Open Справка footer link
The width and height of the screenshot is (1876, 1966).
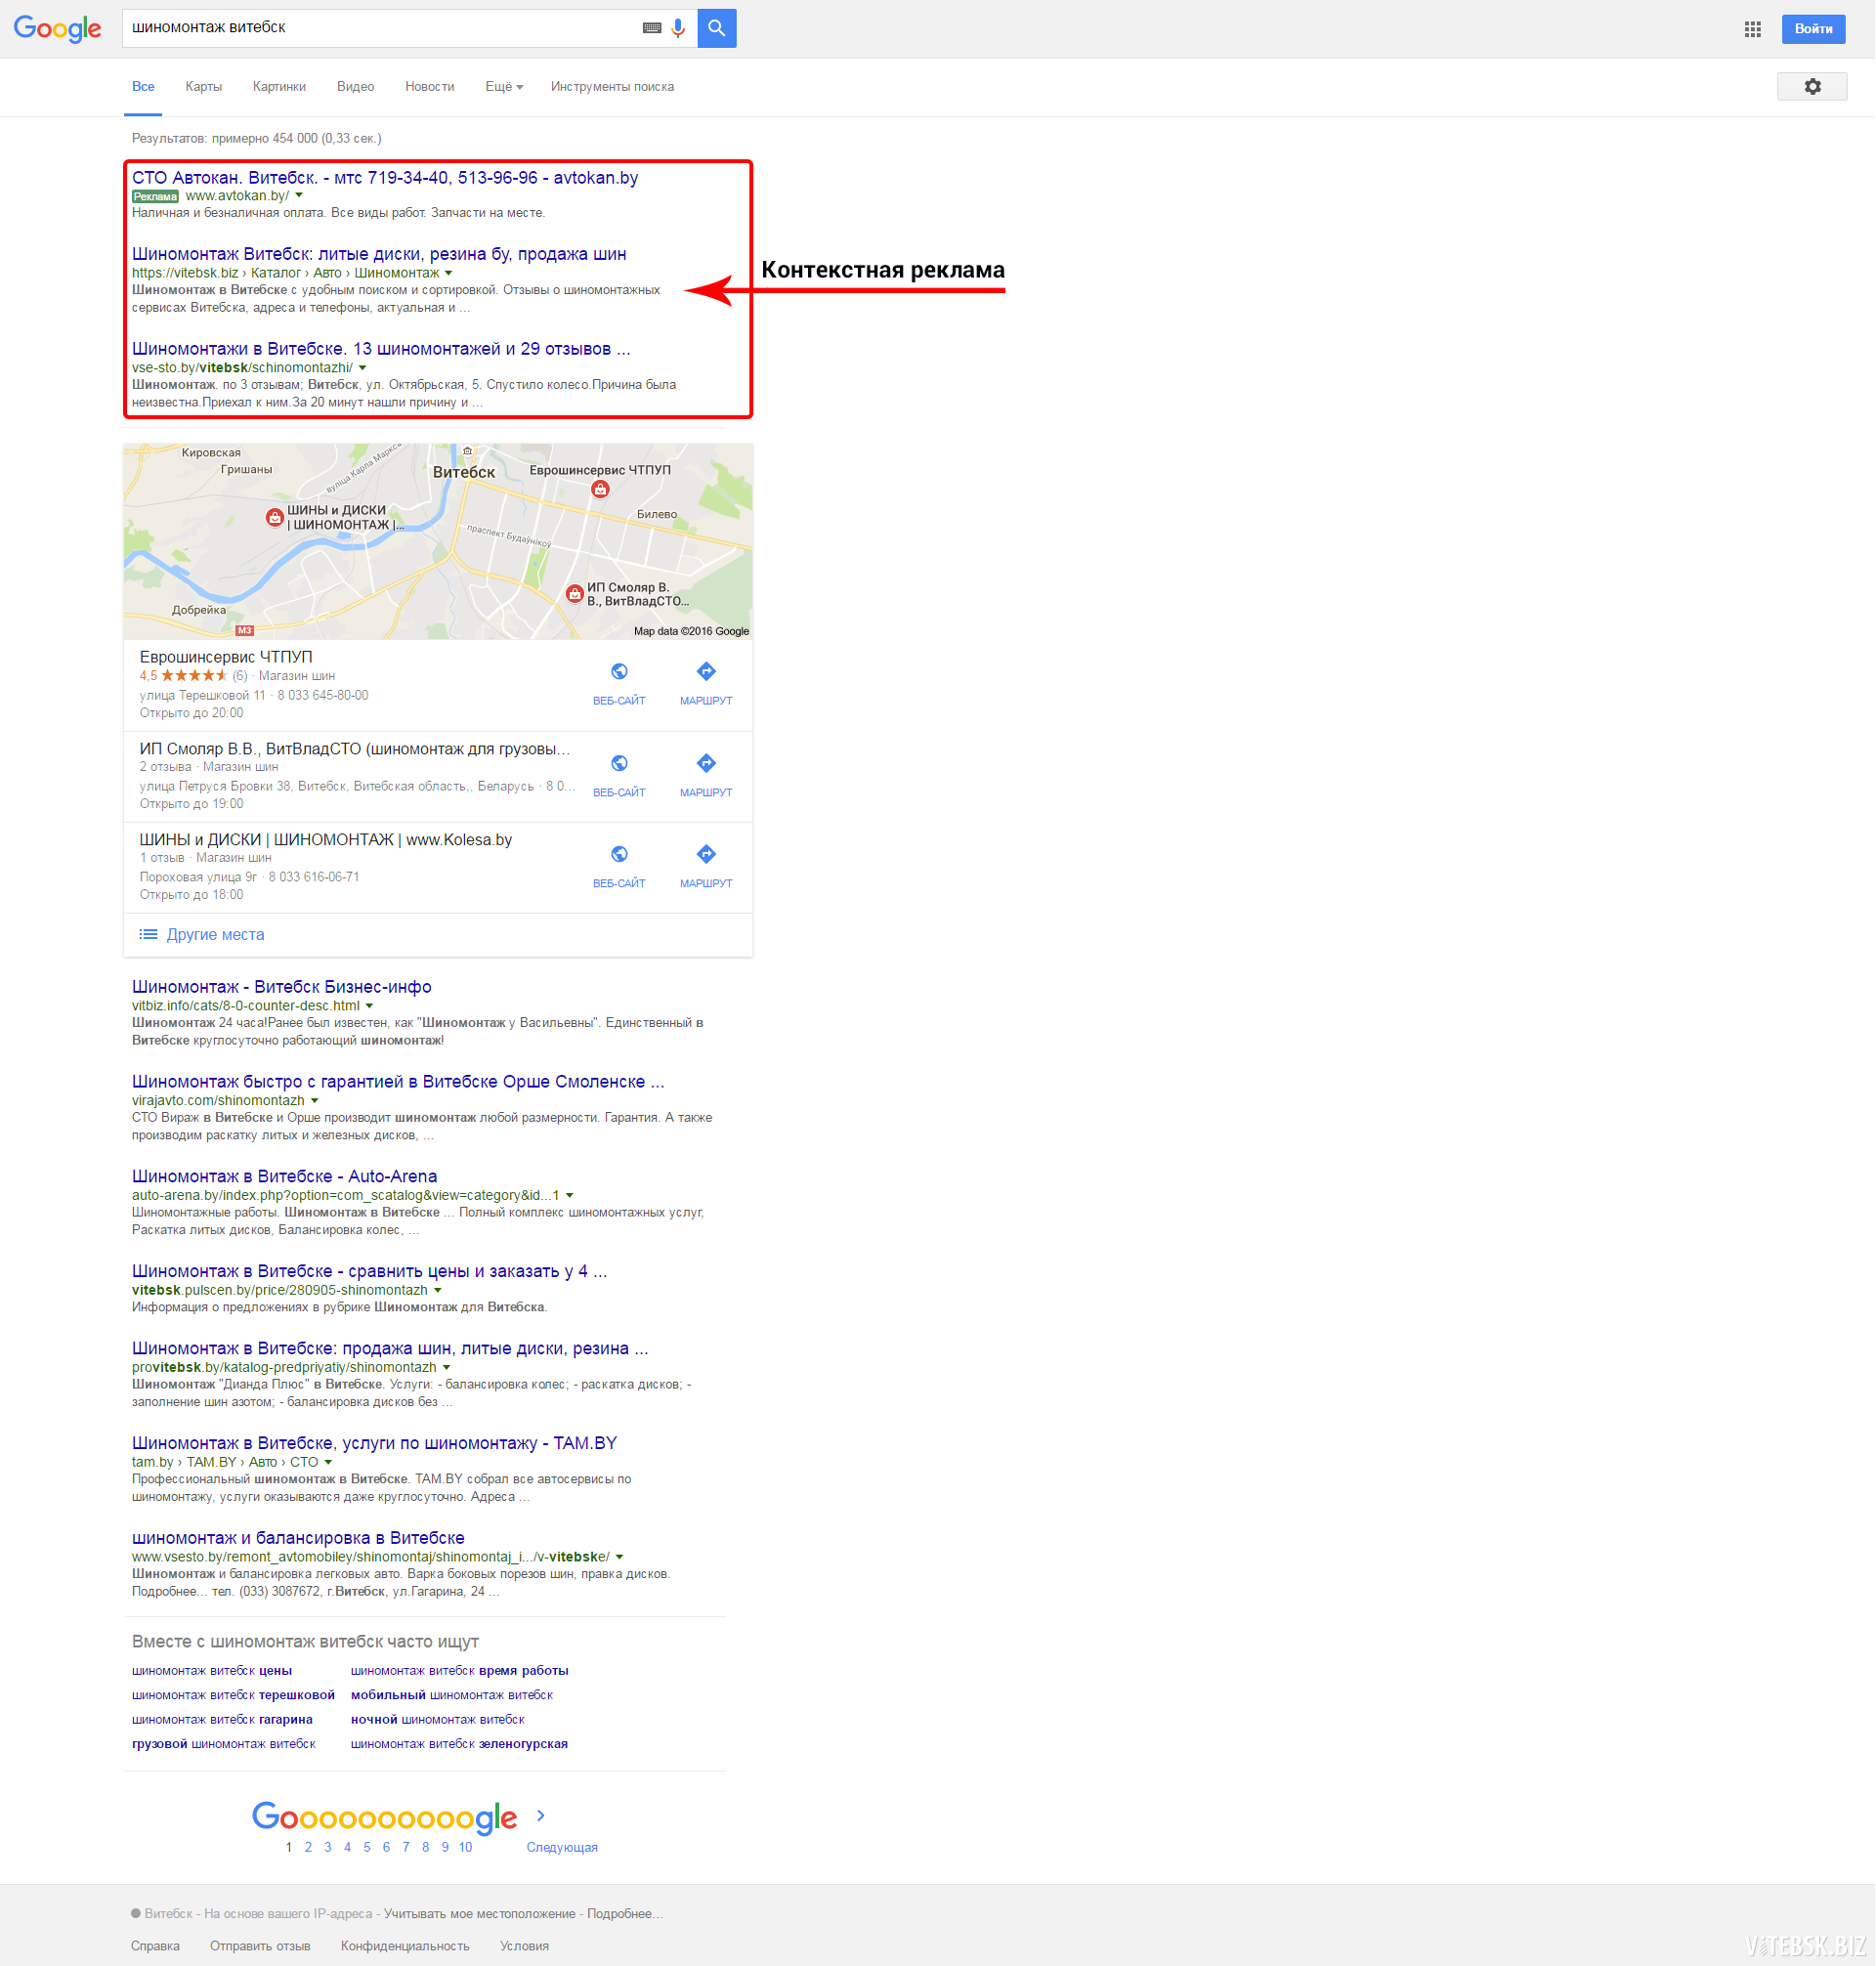[x=155, y=1946]
